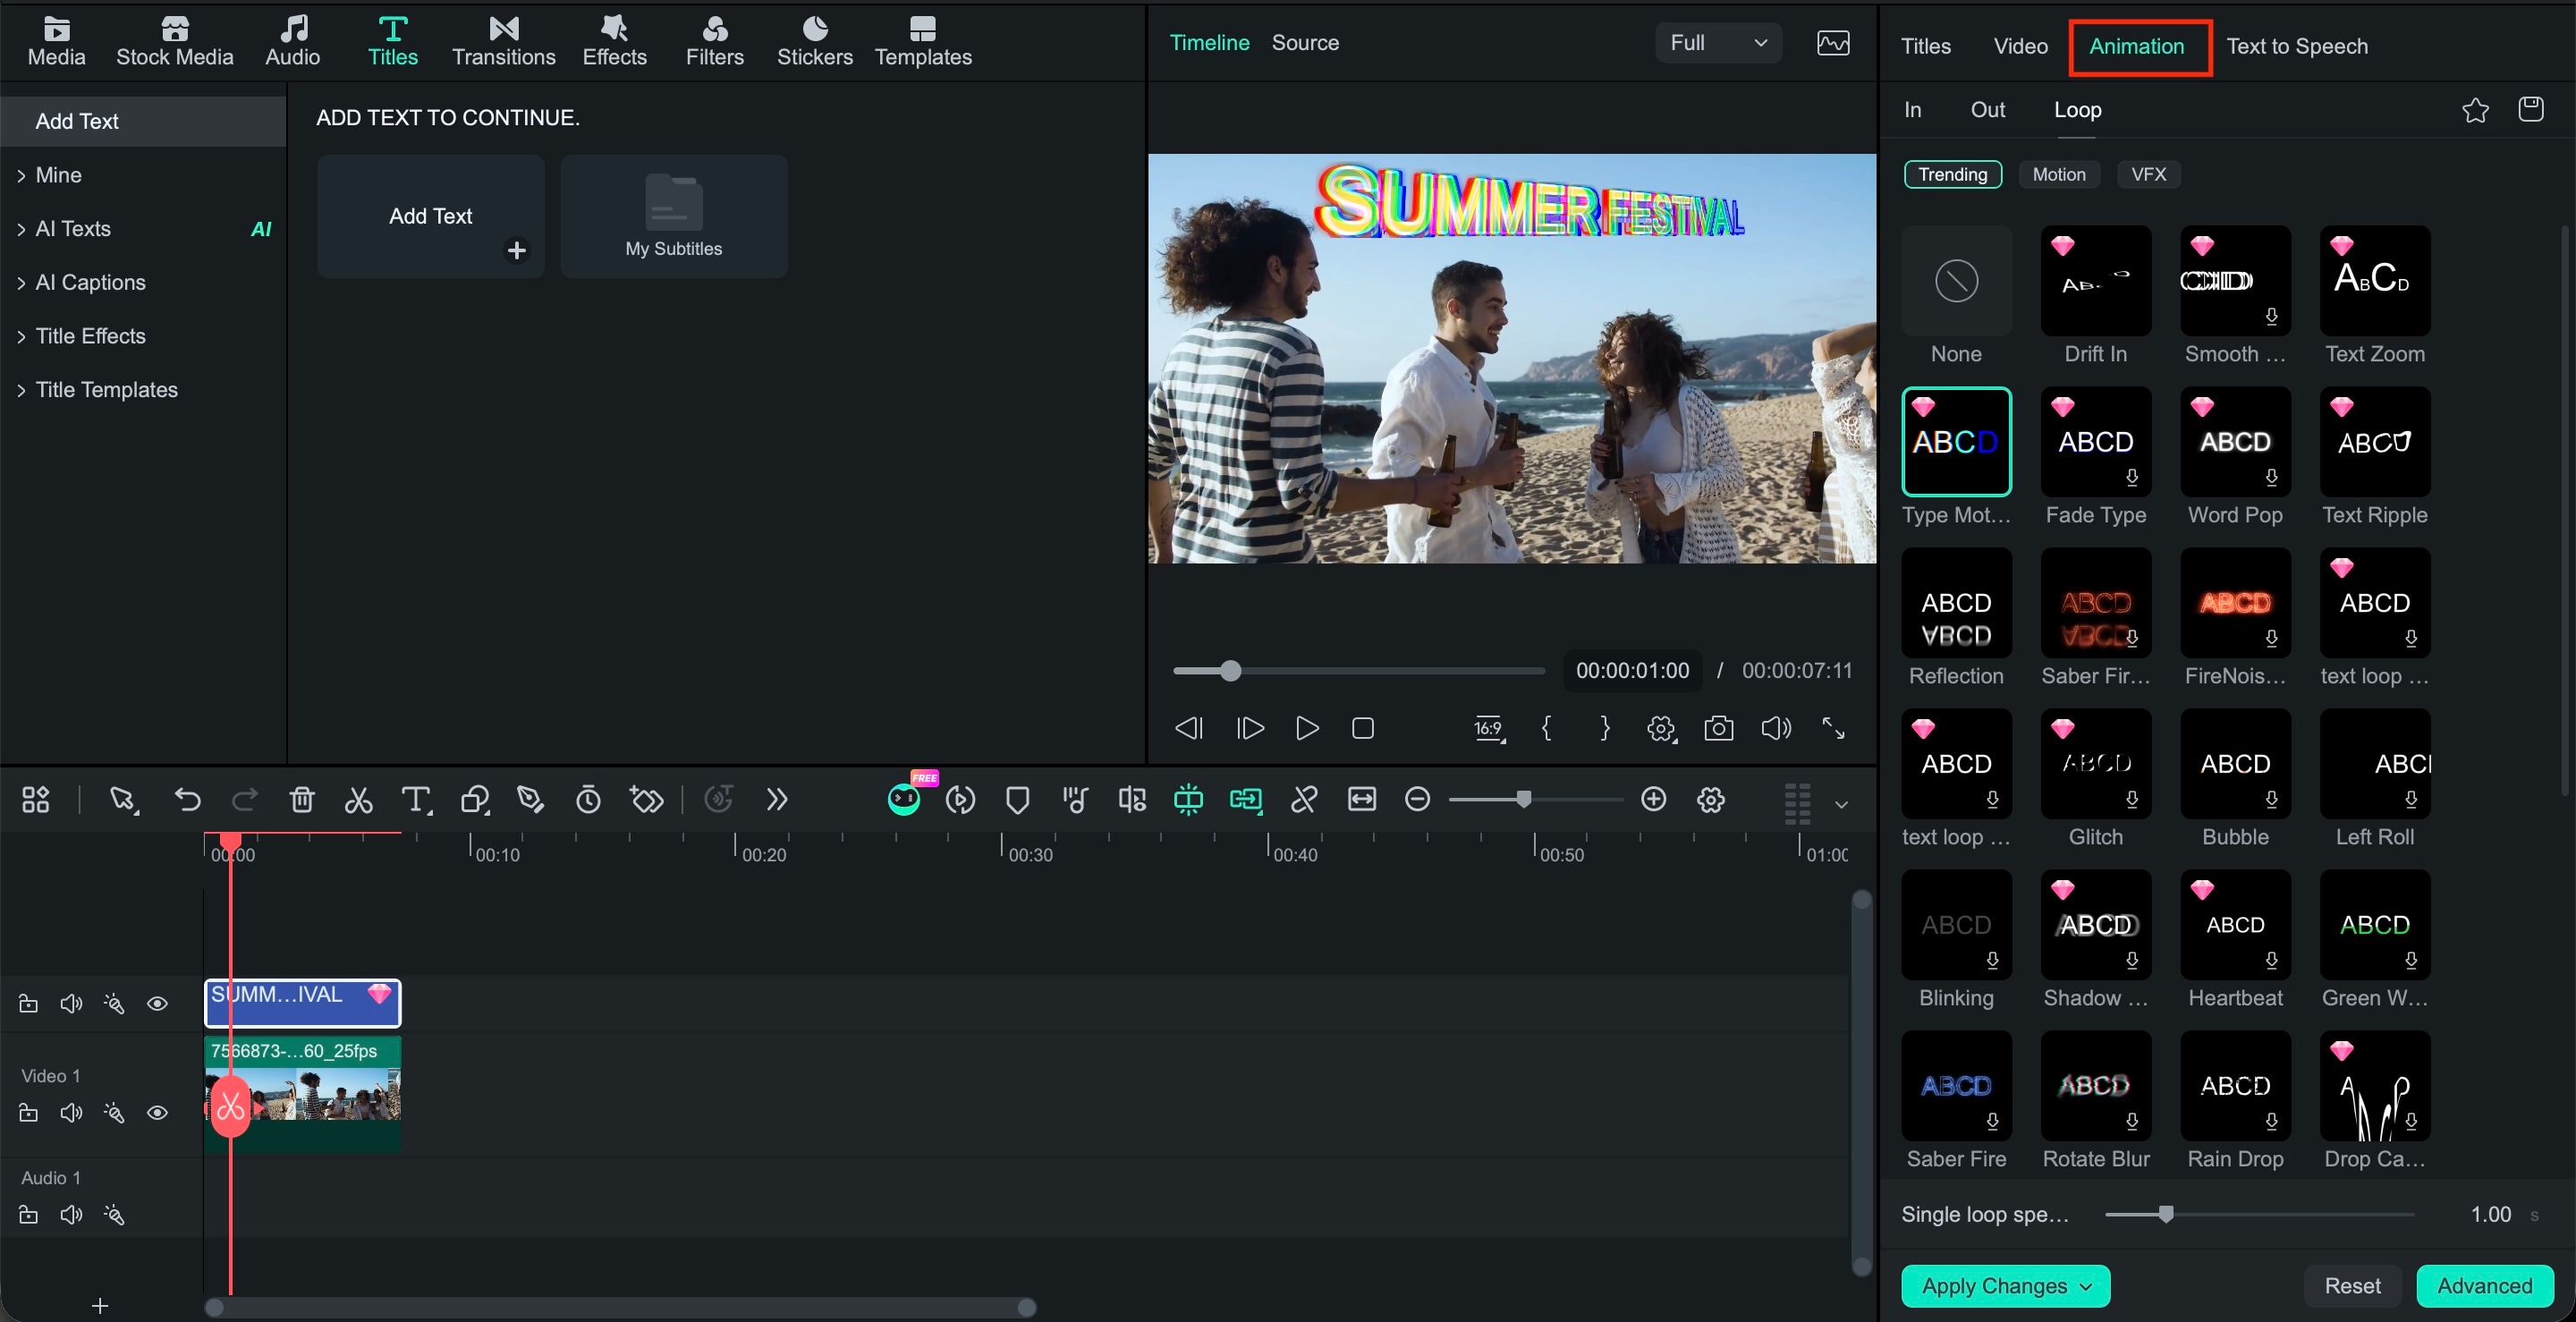This screenshot has height=1322, width=2576.
Task: Choose the Glitch animation preset
Action: (2095, 764)
